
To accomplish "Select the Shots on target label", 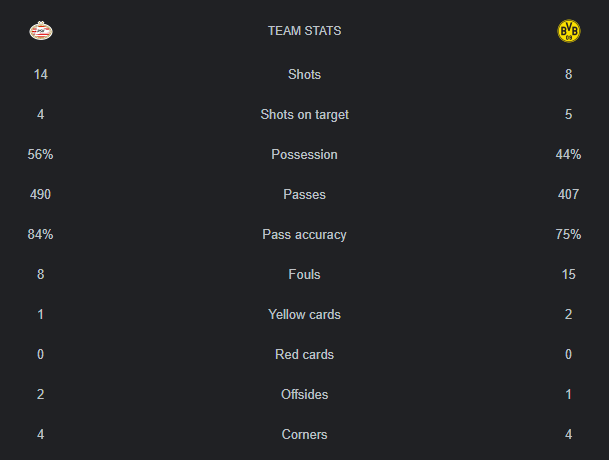I will coord(304,114).
